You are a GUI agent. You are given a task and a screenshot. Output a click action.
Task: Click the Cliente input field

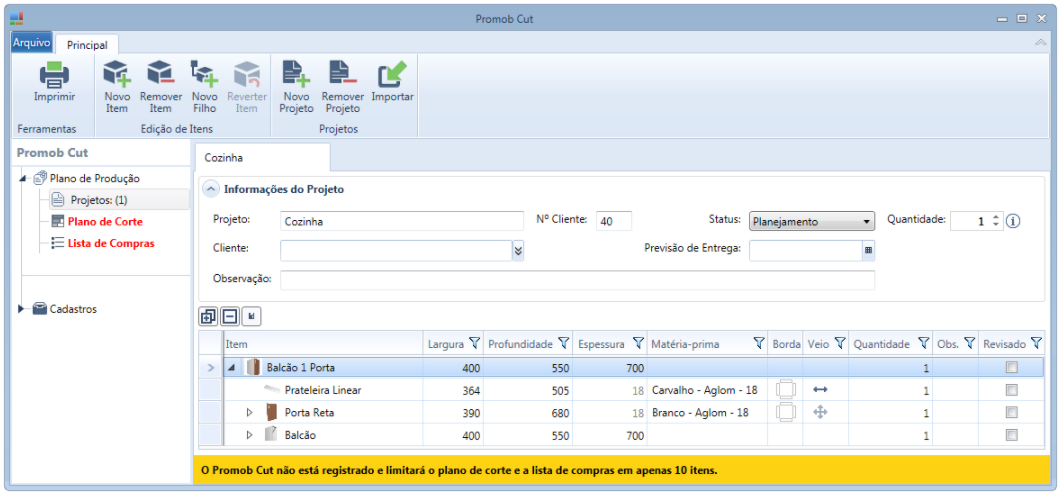point(396,250)
